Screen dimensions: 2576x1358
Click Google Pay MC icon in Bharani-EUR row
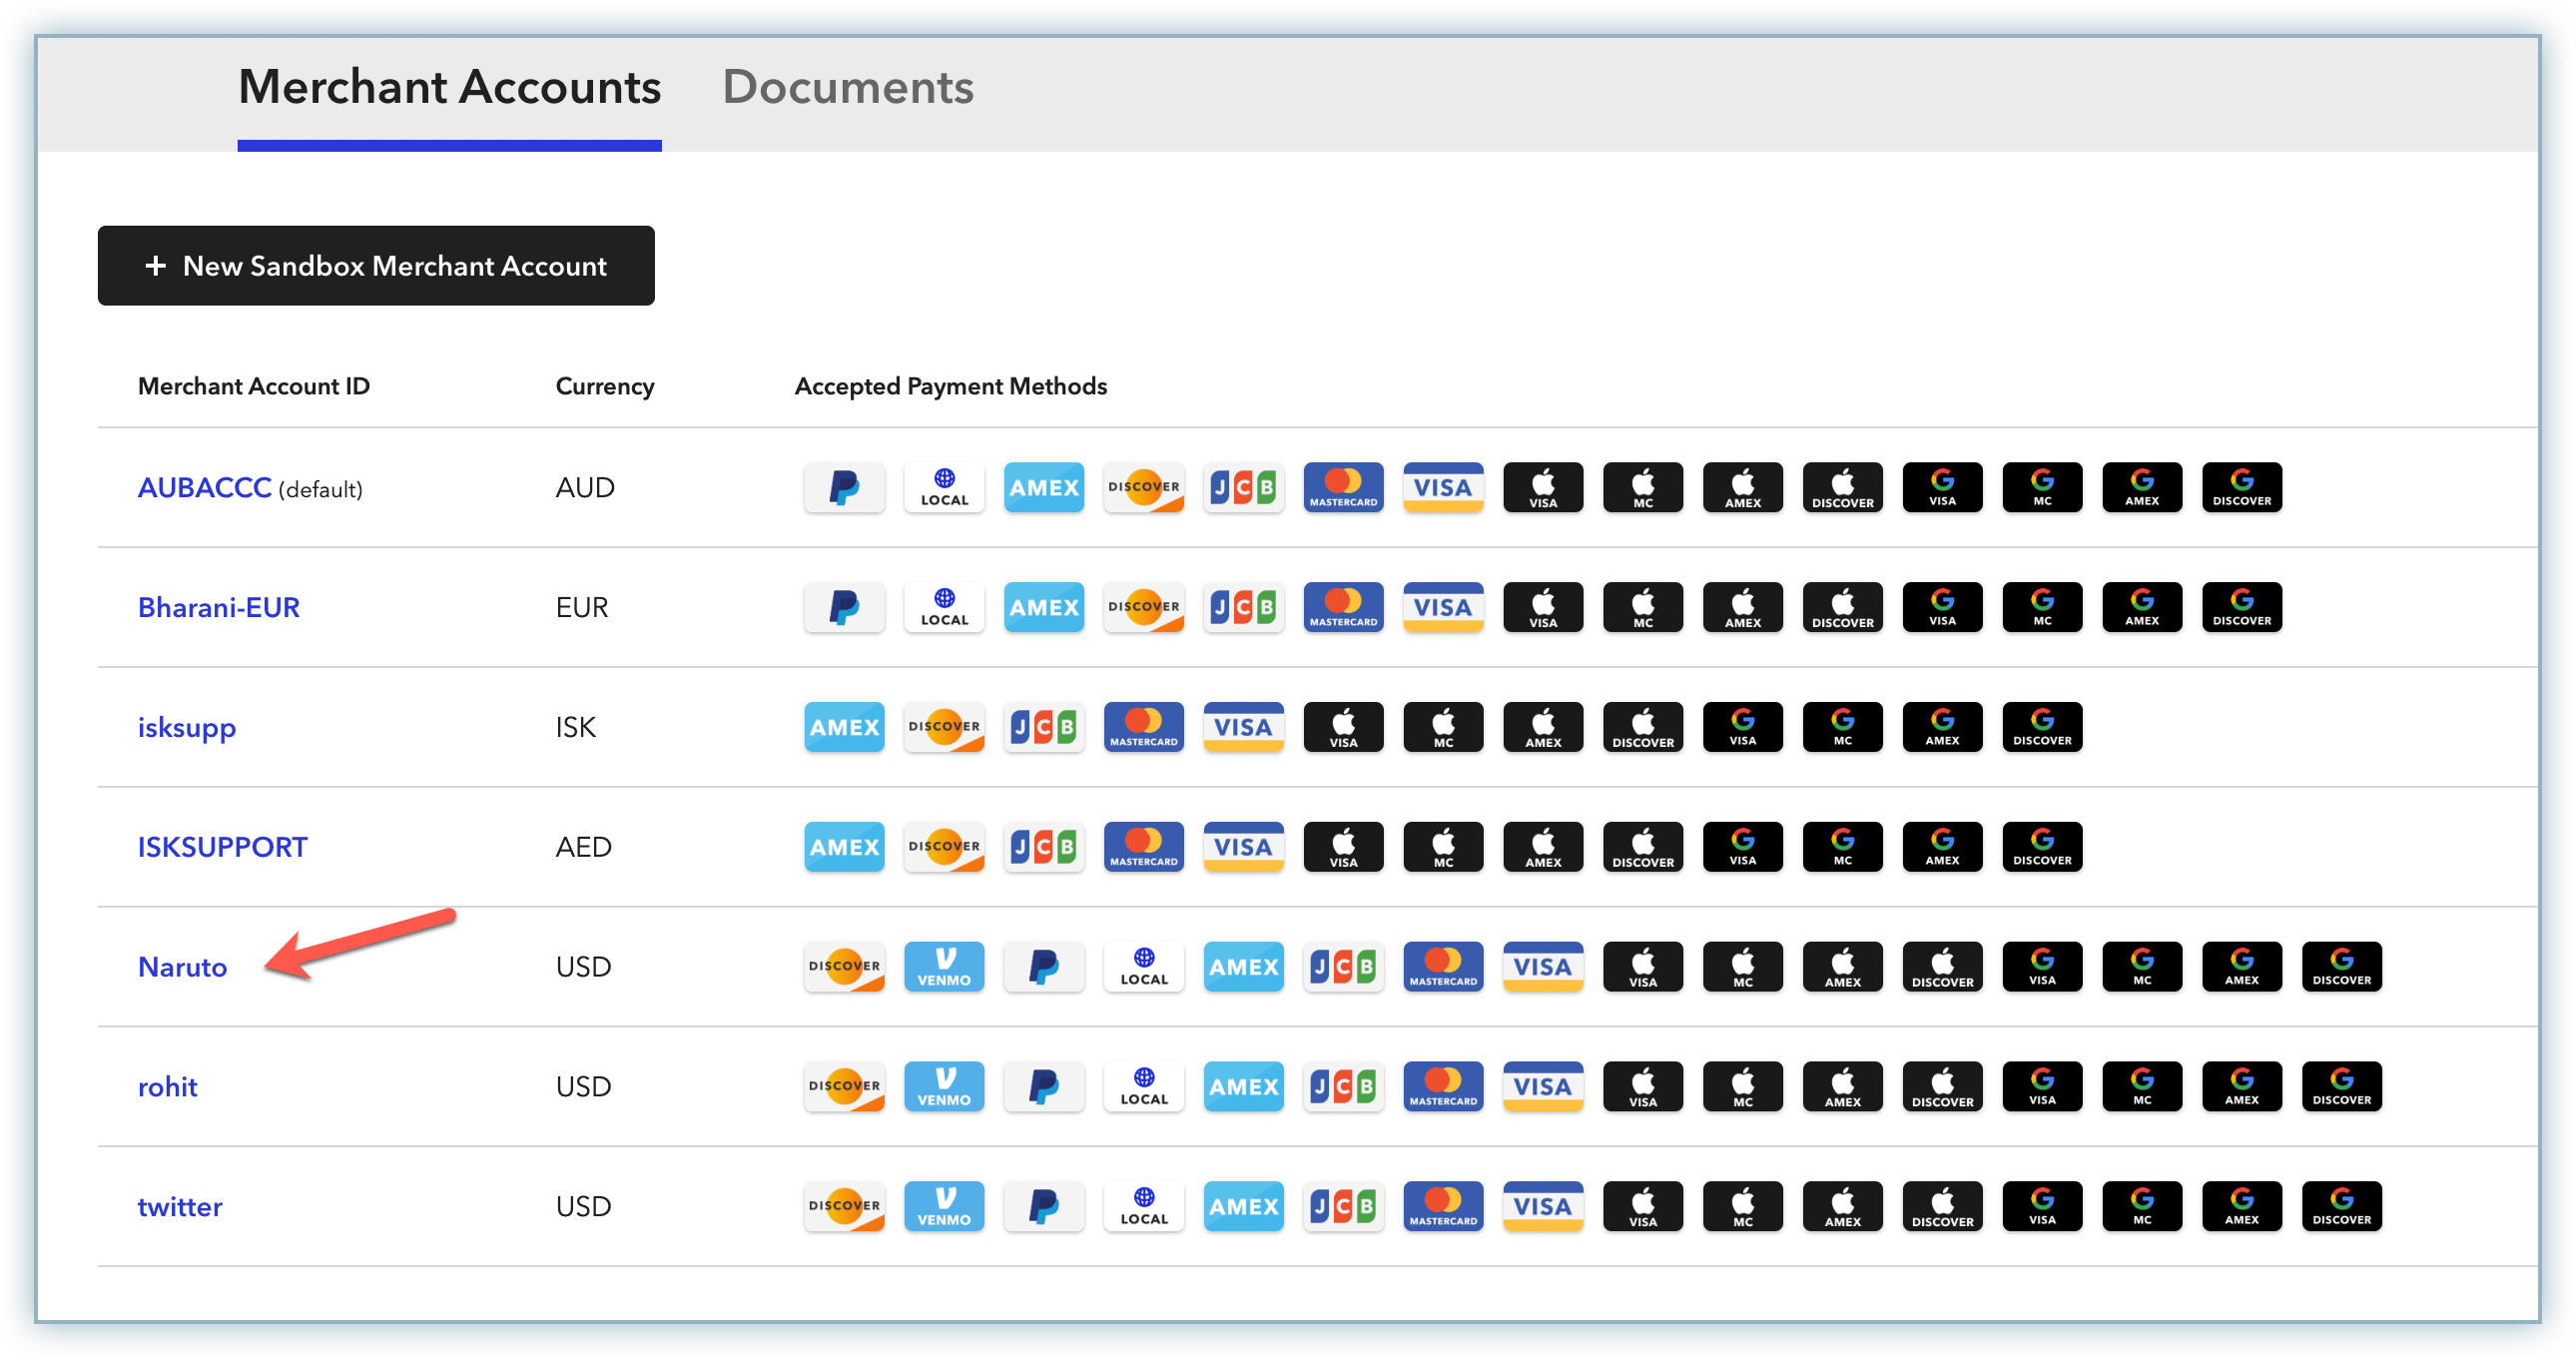tap(2042, 607)
